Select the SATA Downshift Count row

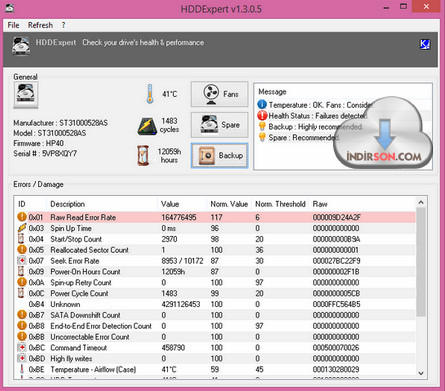click(215, 315)
